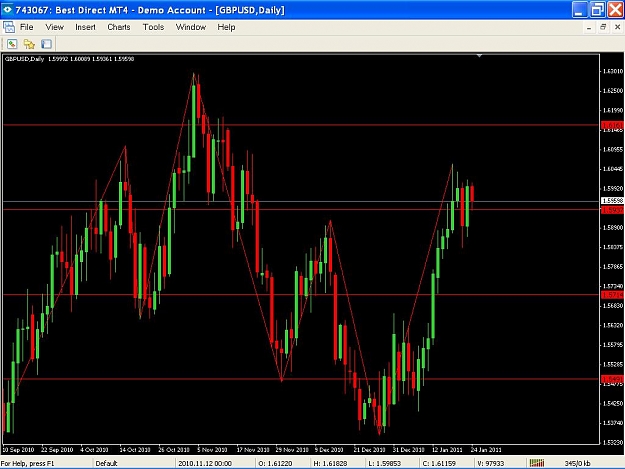Click the Default profile in status bar

[x=106, y=463]
